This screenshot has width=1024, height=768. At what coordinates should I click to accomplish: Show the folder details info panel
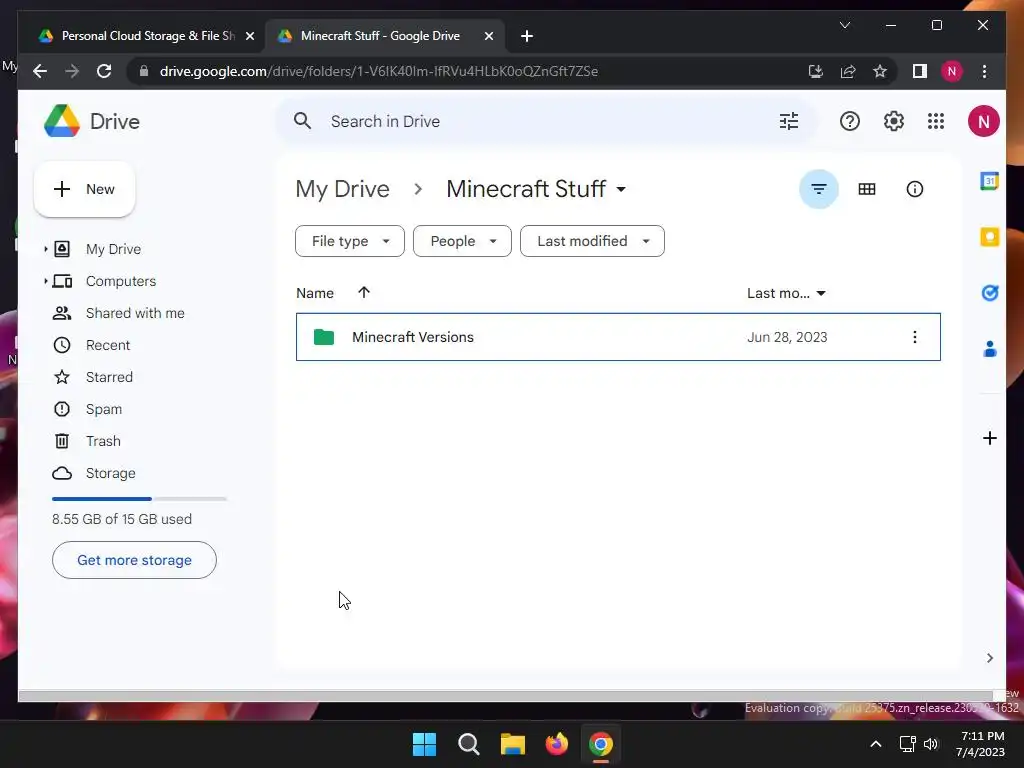tap(914, 189)
